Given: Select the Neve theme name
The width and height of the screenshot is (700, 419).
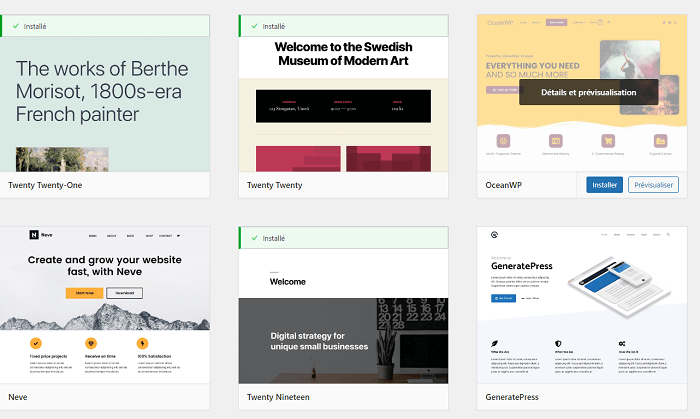Looking at the screenshot, I should 18,397.
